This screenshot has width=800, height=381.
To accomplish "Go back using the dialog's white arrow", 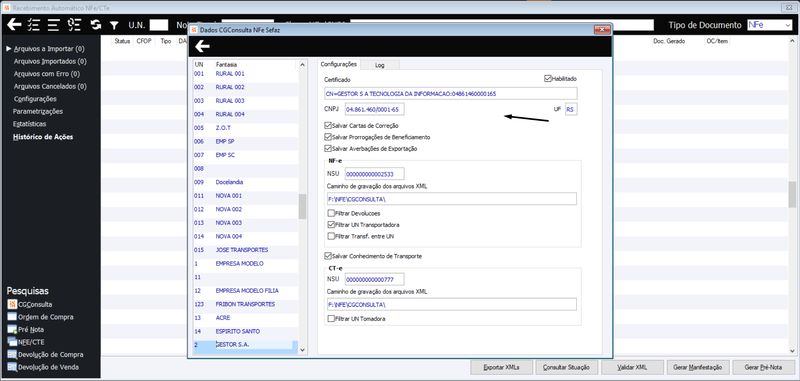I will [x=203, y=47].
